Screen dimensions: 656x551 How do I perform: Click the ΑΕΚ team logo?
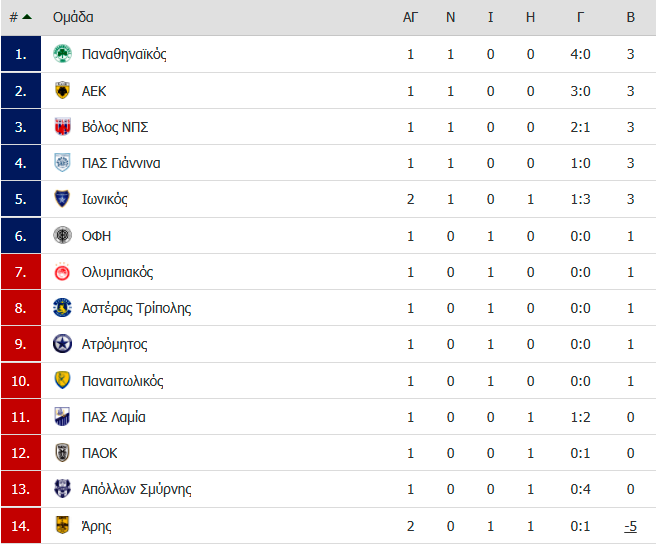62,90
